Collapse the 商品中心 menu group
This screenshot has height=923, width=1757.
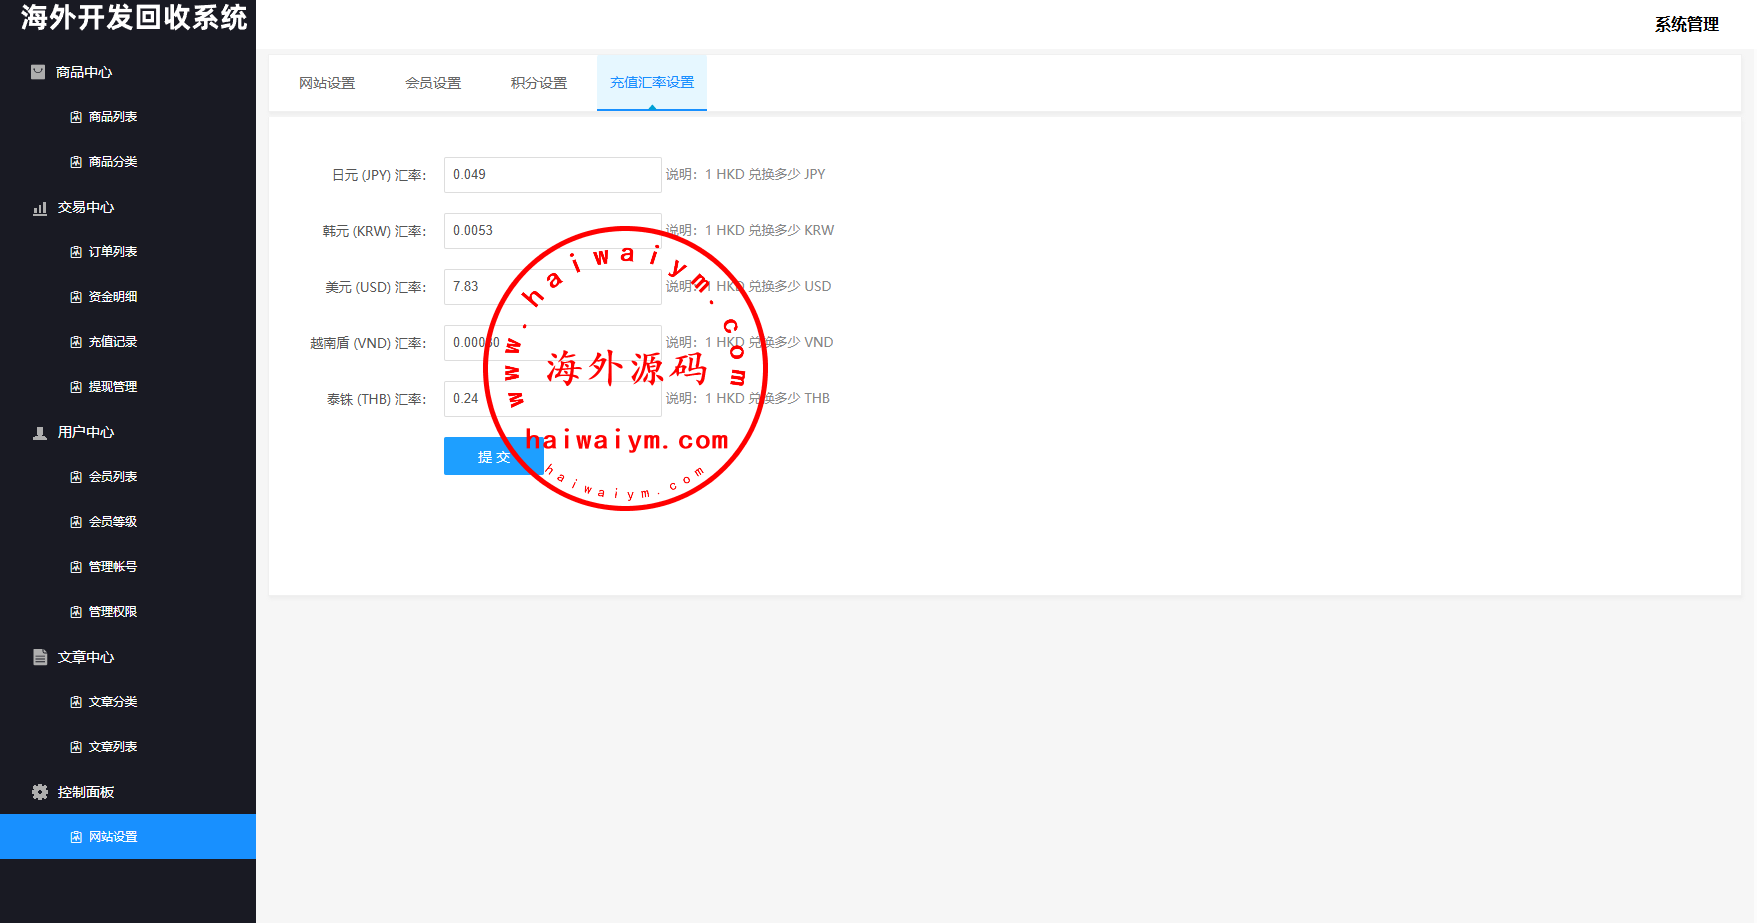(84, 72)
